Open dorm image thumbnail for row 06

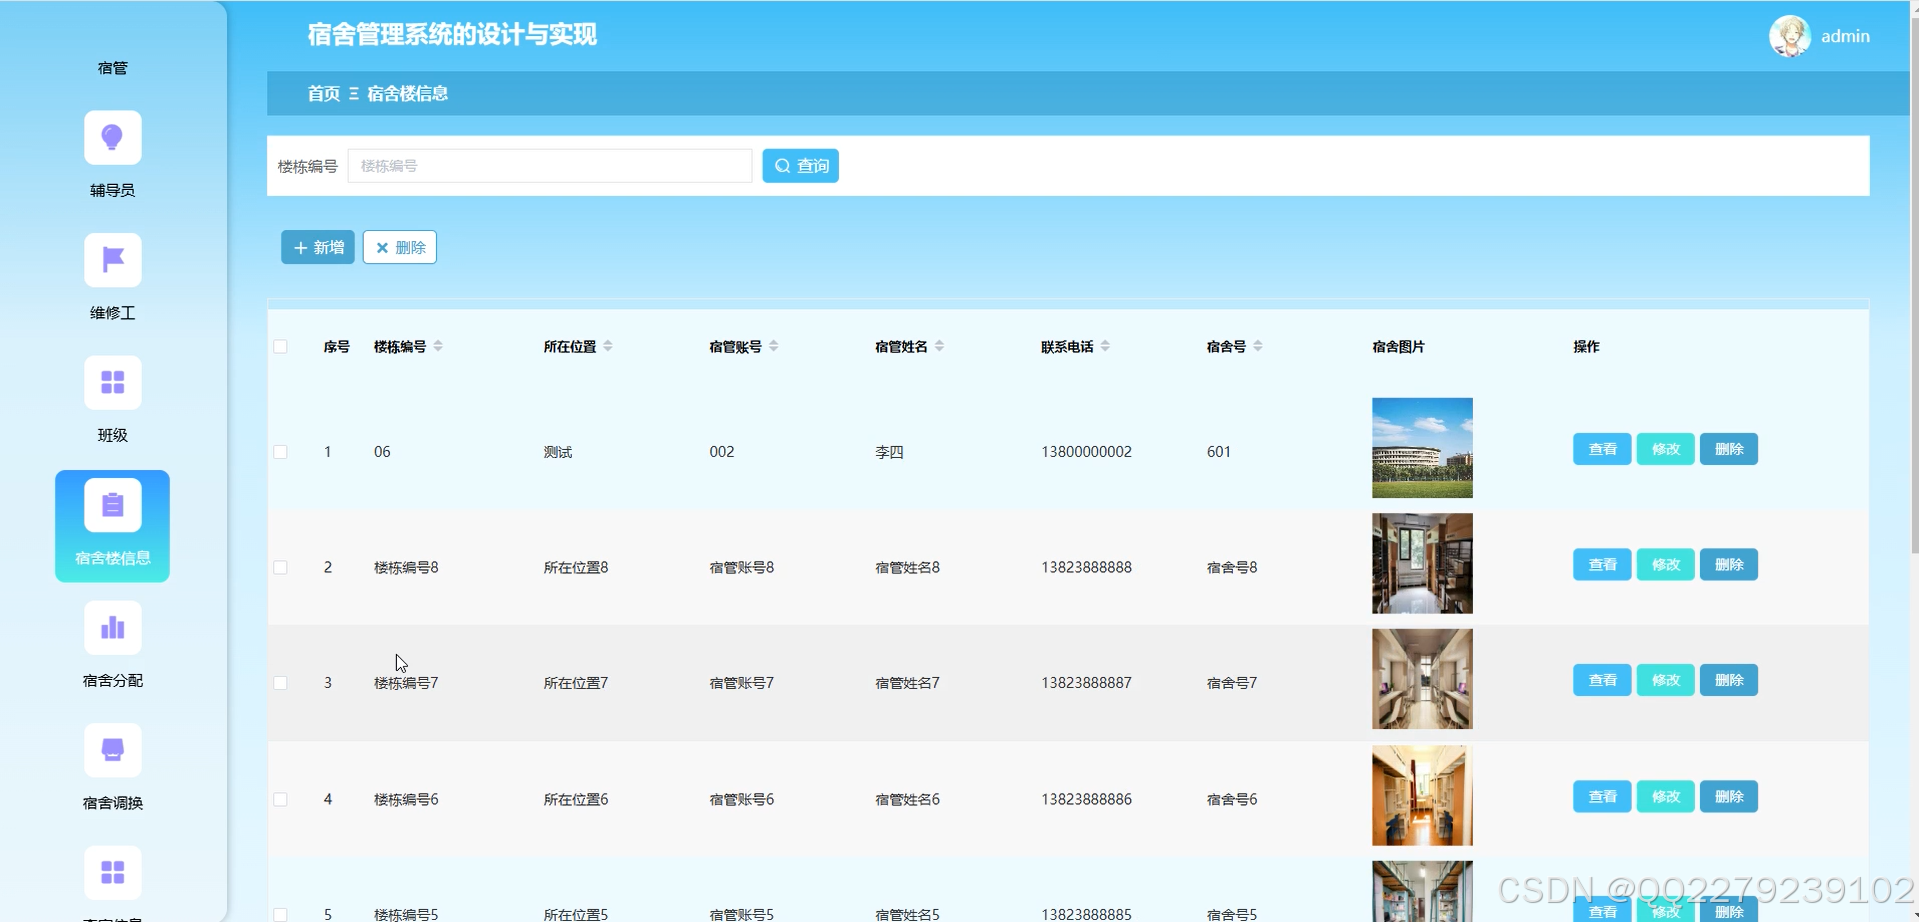pos(1422,448)
